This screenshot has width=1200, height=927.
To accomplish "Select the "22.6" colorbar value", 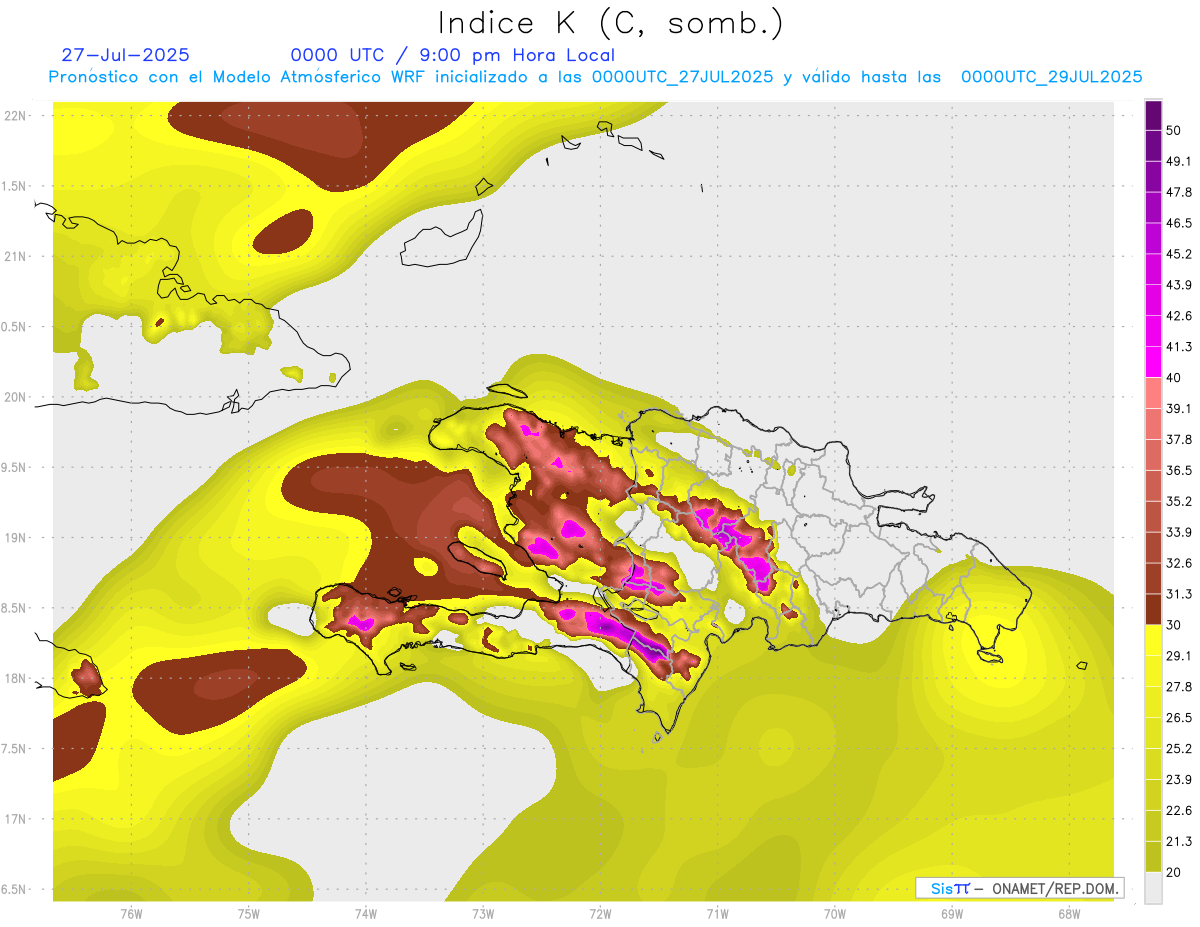I will click(x=1180, y=811).
